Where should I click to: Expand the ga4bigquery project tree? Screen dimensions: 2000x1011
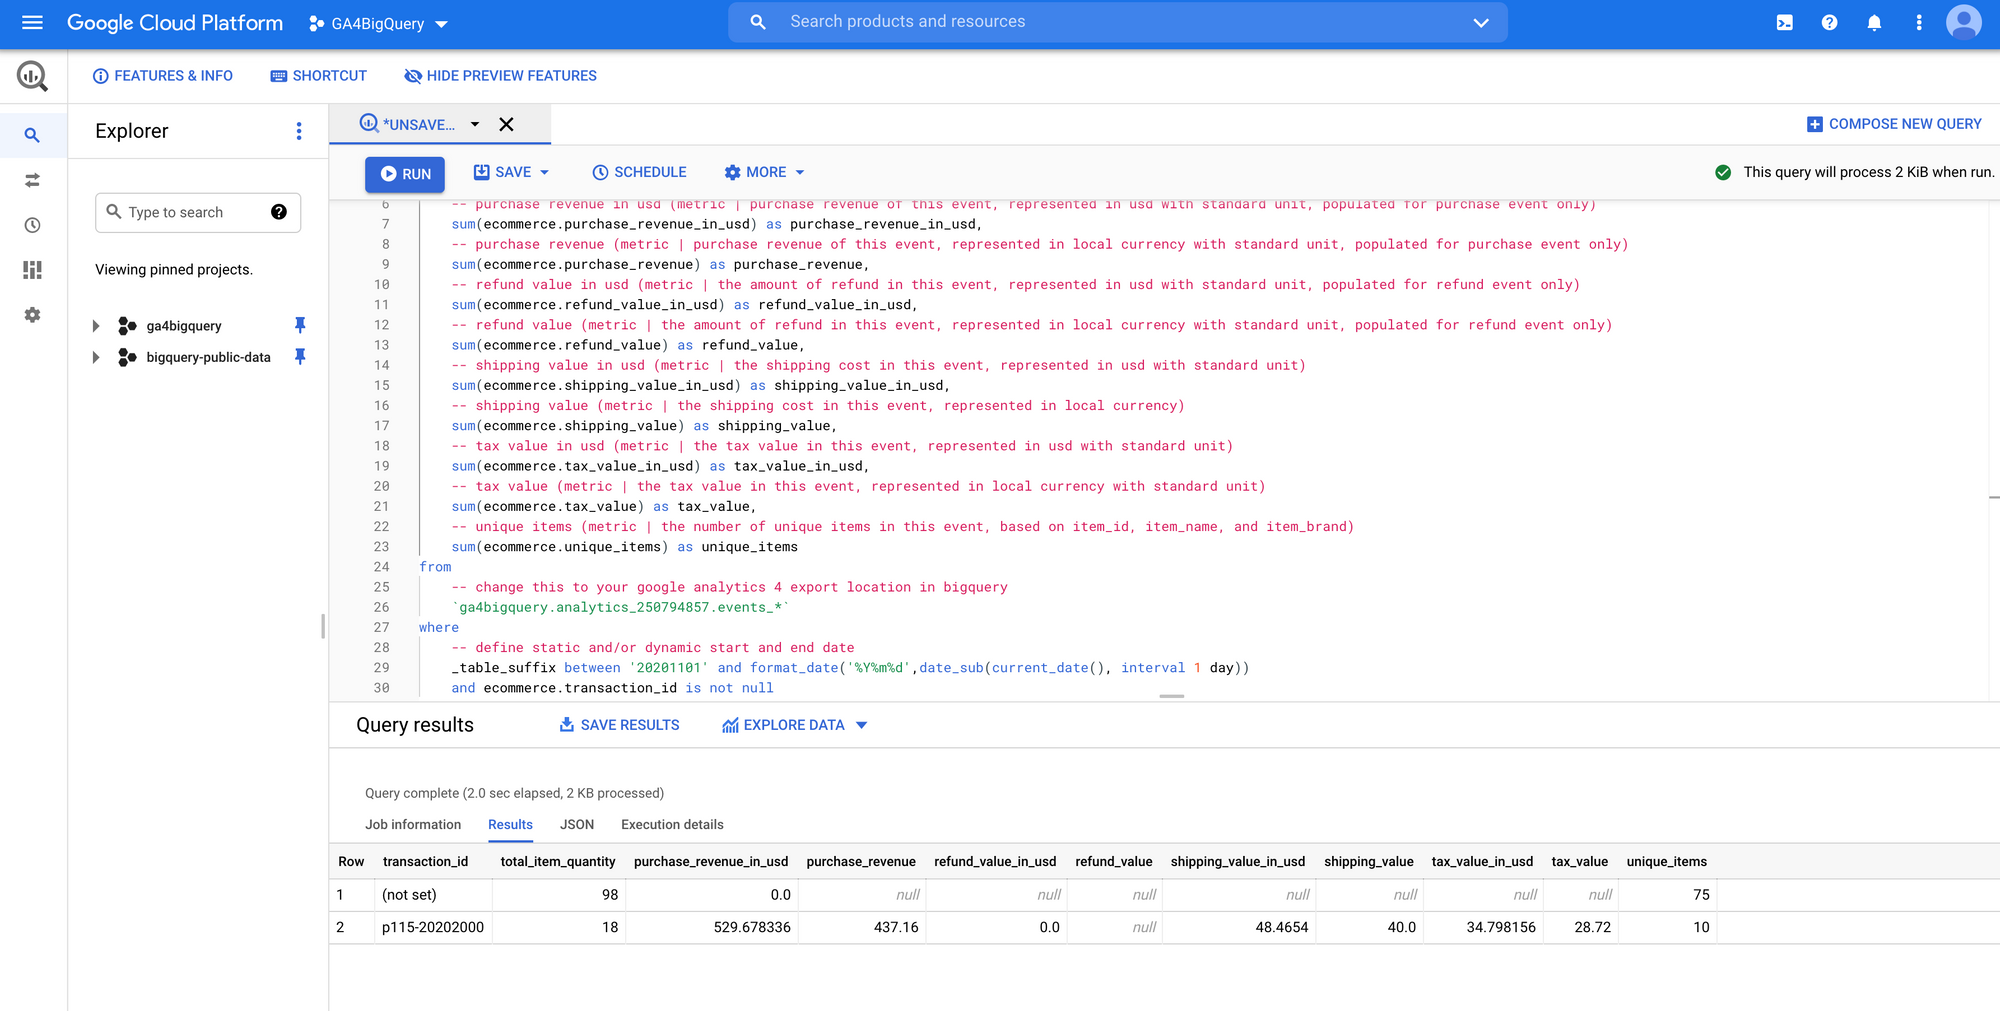(96, 326)
